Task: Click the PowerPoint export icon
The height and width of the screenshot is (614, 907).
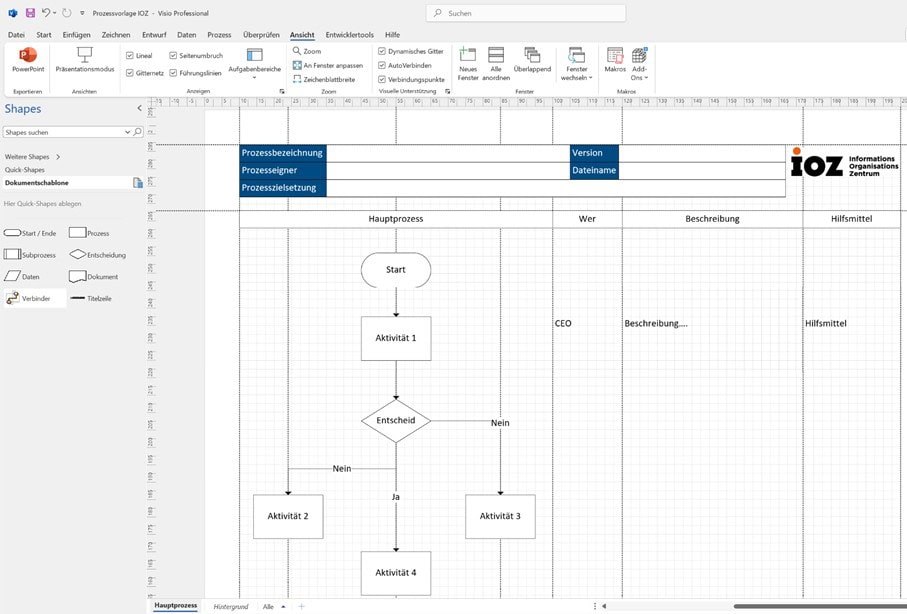Action: pos(27,56)
